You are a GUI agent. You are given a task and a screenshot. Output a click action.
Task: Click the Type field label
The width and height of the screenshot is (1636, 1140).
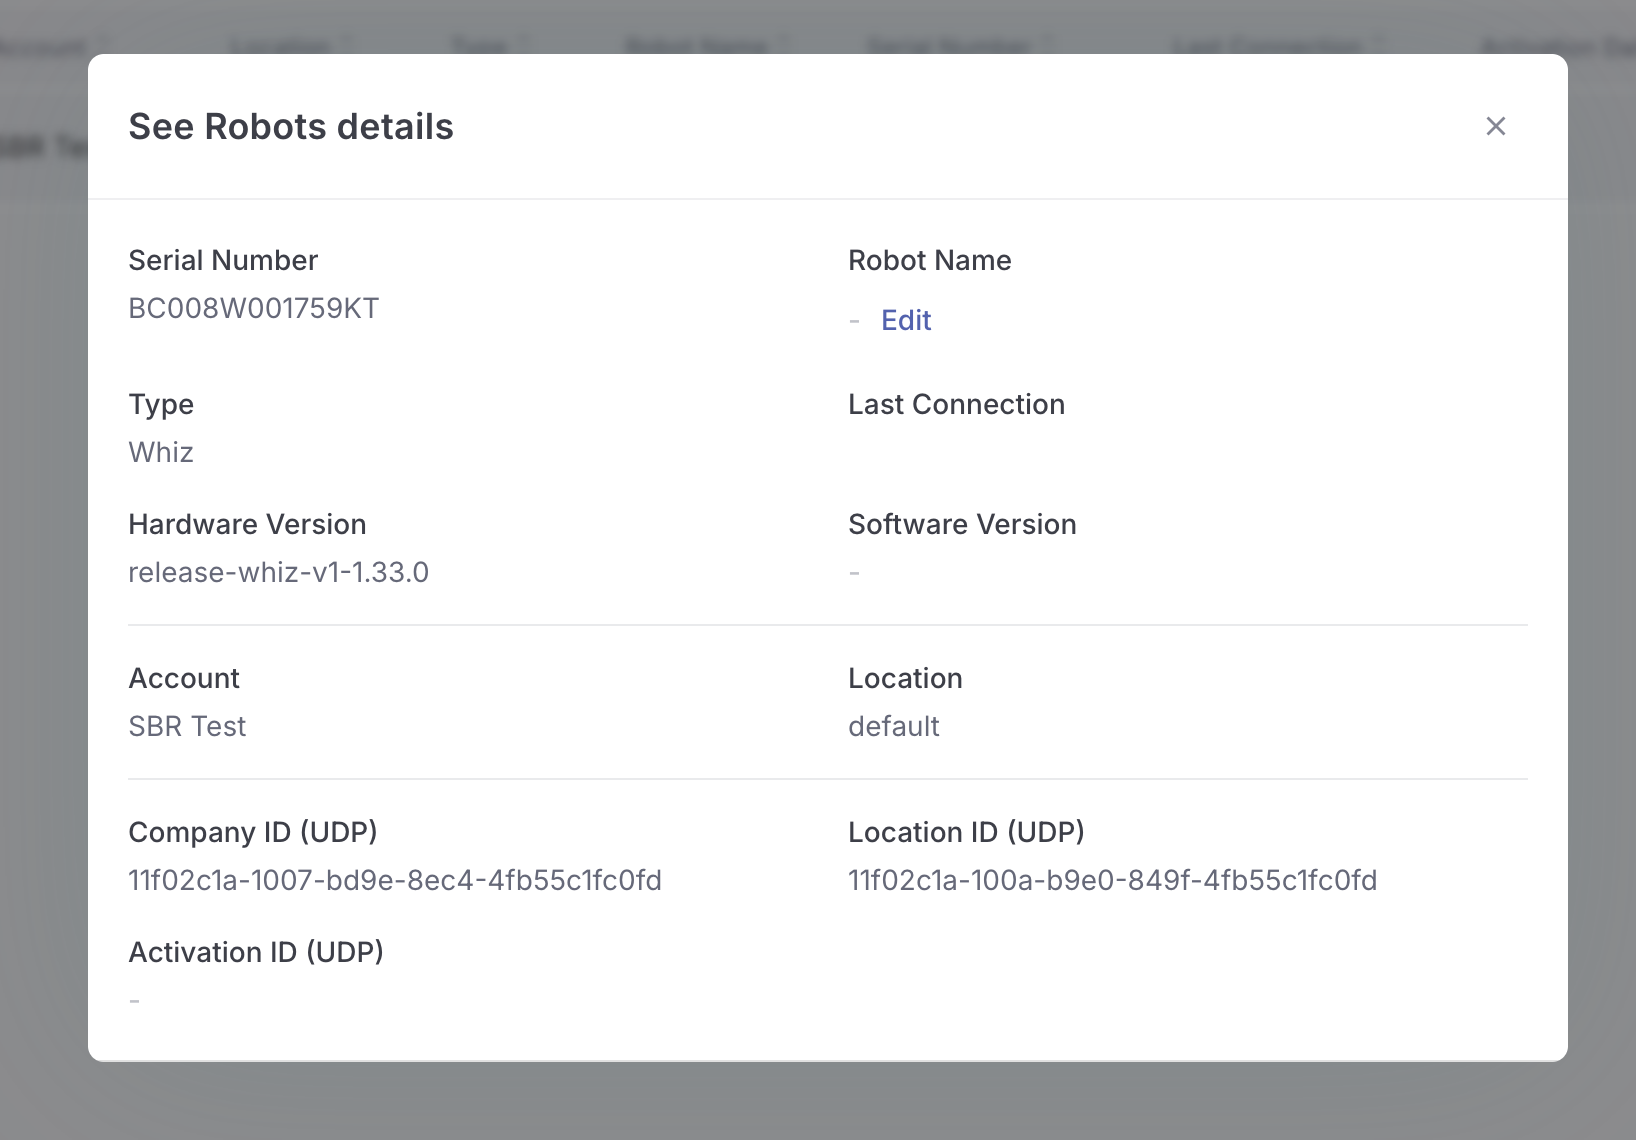tap(161, 404)
